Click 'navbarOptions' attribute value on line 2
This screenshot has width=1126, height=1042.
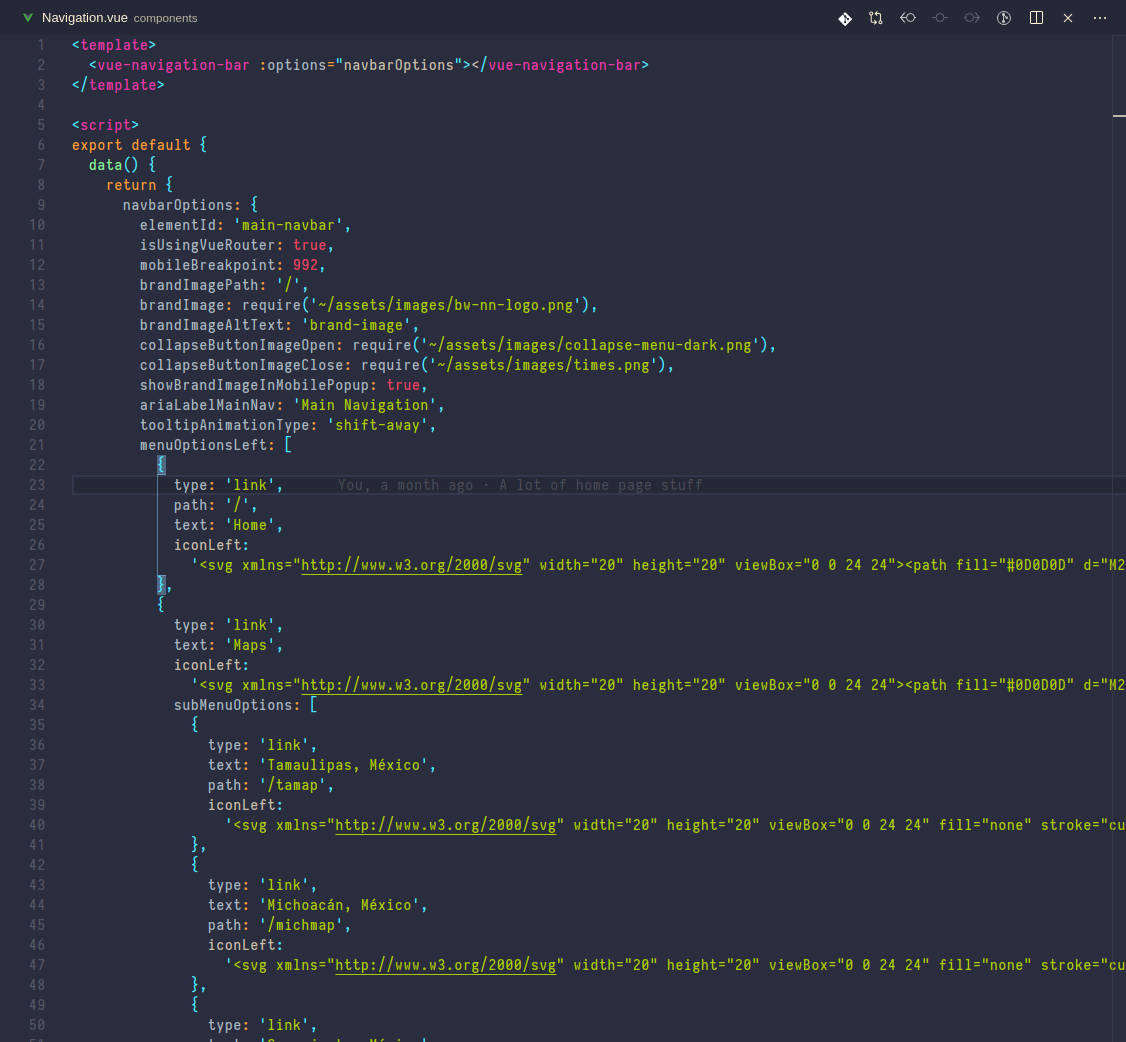399,65
